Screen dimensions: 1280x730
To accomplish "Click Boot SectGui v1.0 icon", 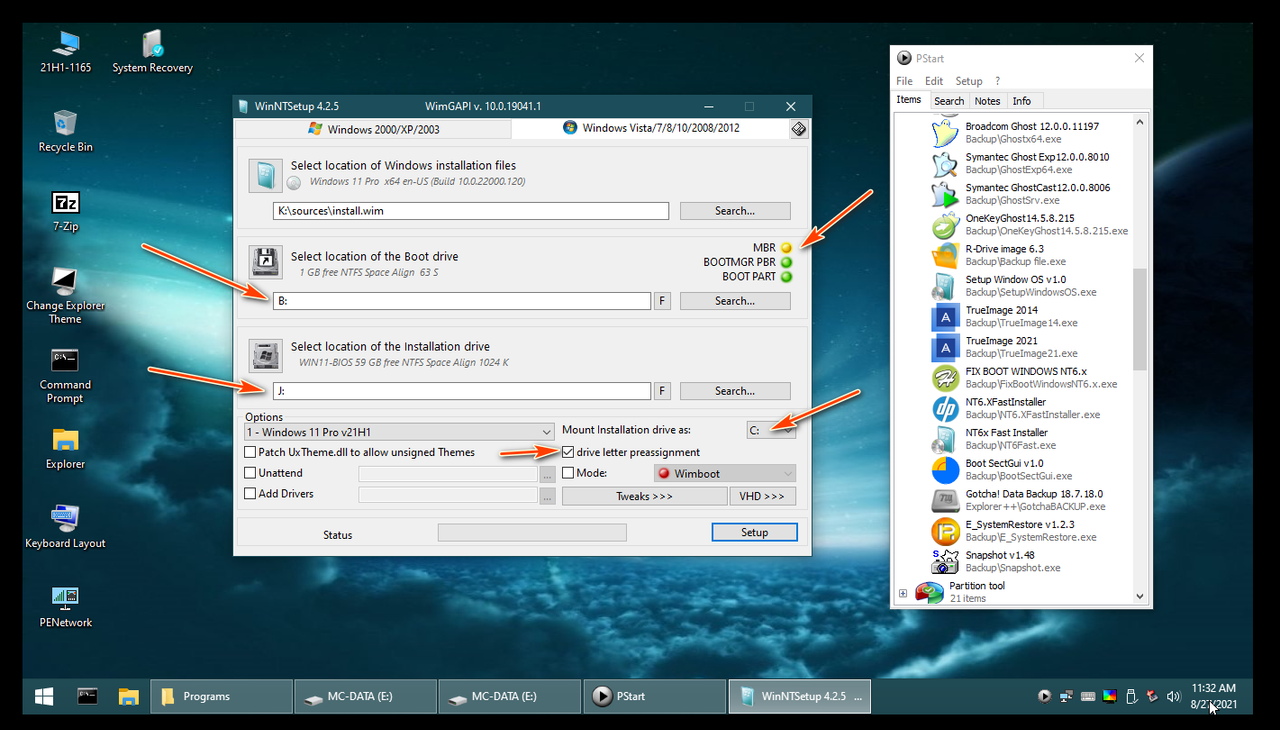I will [945, 470].
